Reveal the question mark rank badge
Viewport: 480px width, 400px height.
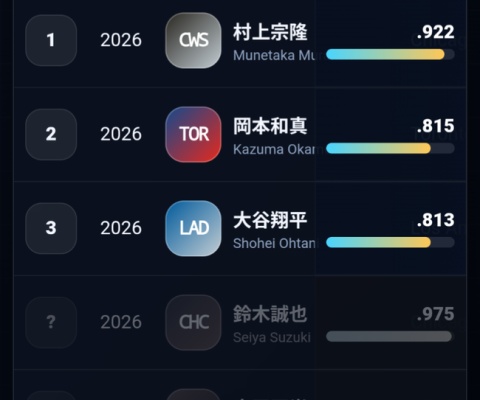pyautogui.click(x=51, y=322)
